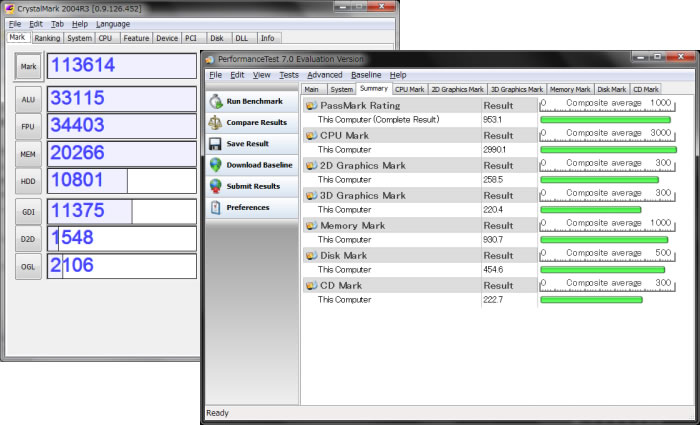Switch to CD Mark tab

coord(646,89)
